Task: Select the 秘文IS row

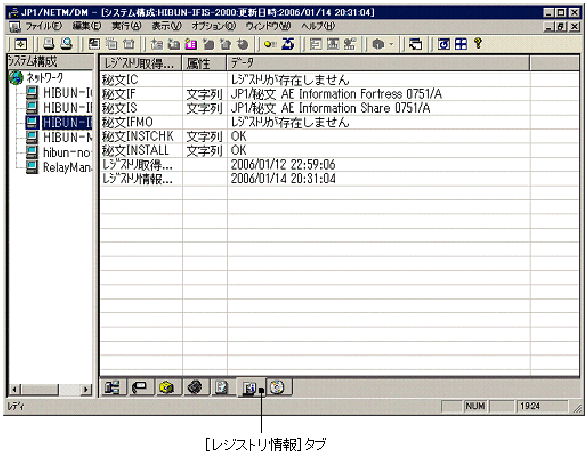Action: 339,108
